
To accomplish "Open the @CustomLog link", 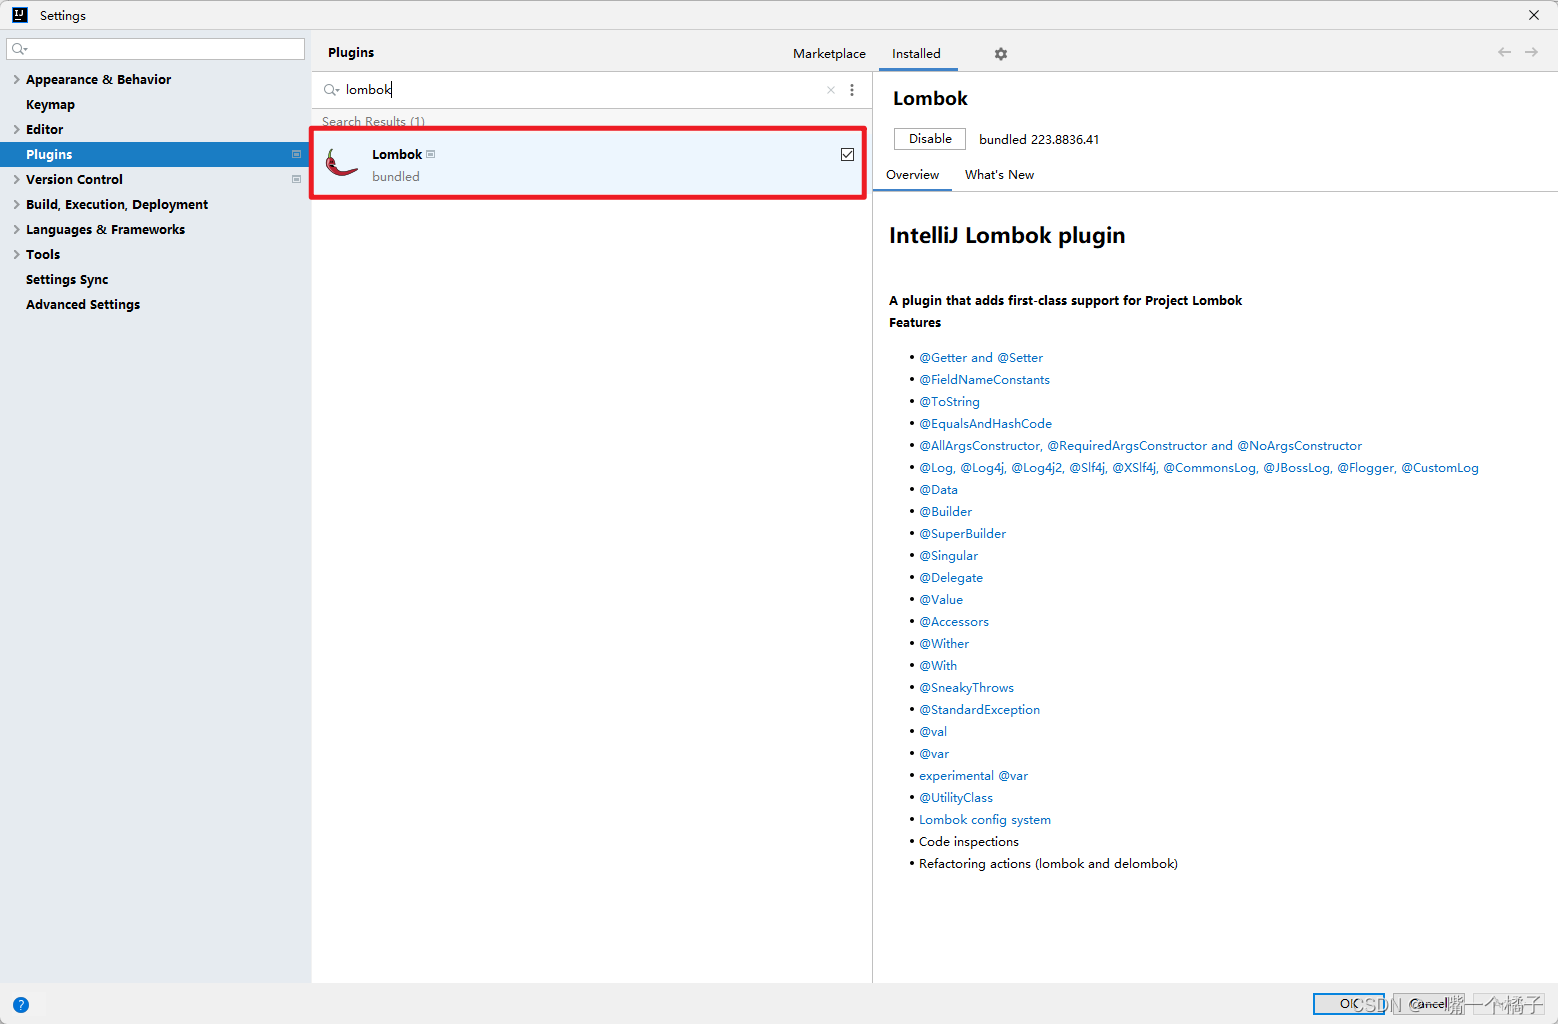I will pos(1439,468).
